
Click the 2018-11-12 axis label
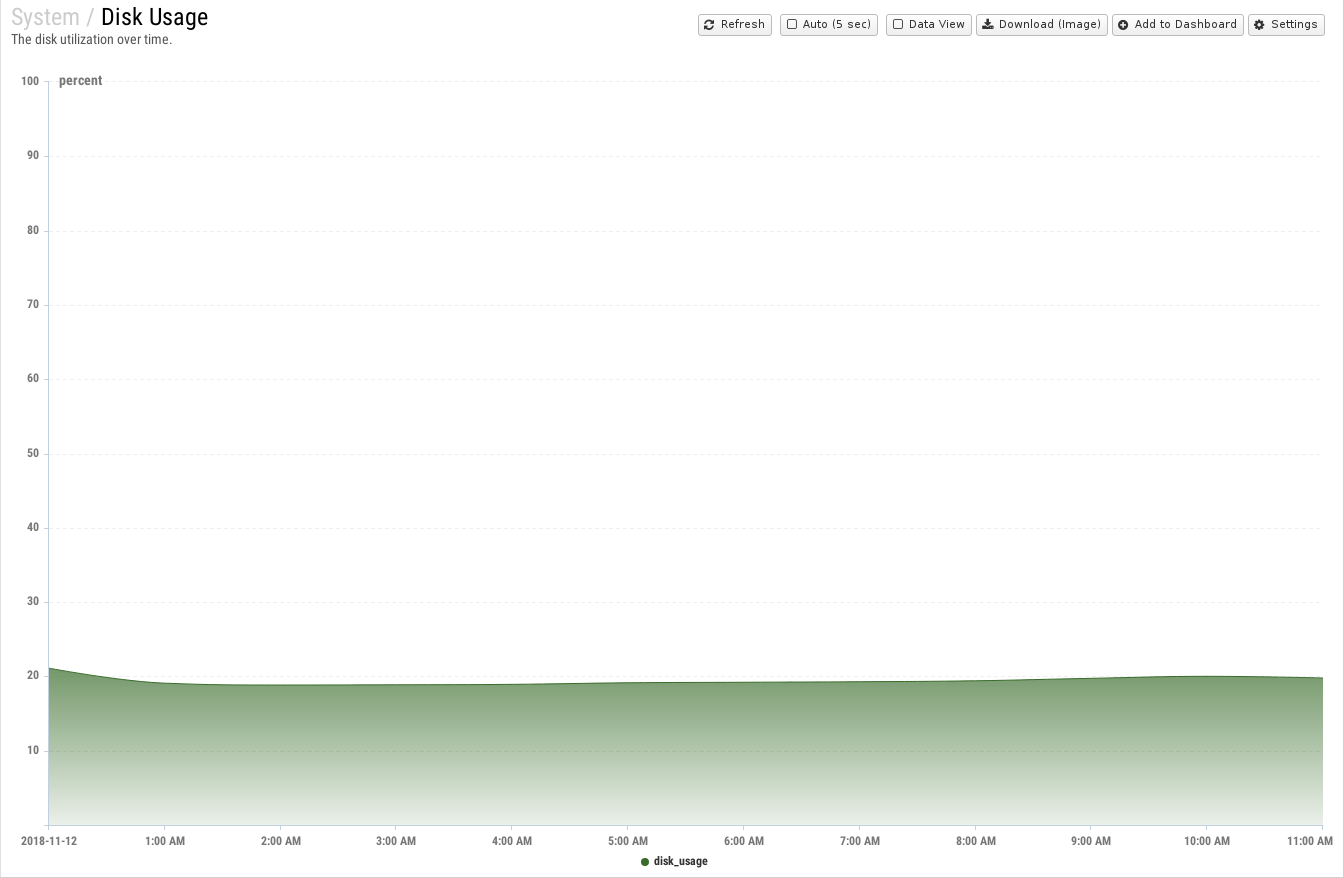click(x=49, y=841)
